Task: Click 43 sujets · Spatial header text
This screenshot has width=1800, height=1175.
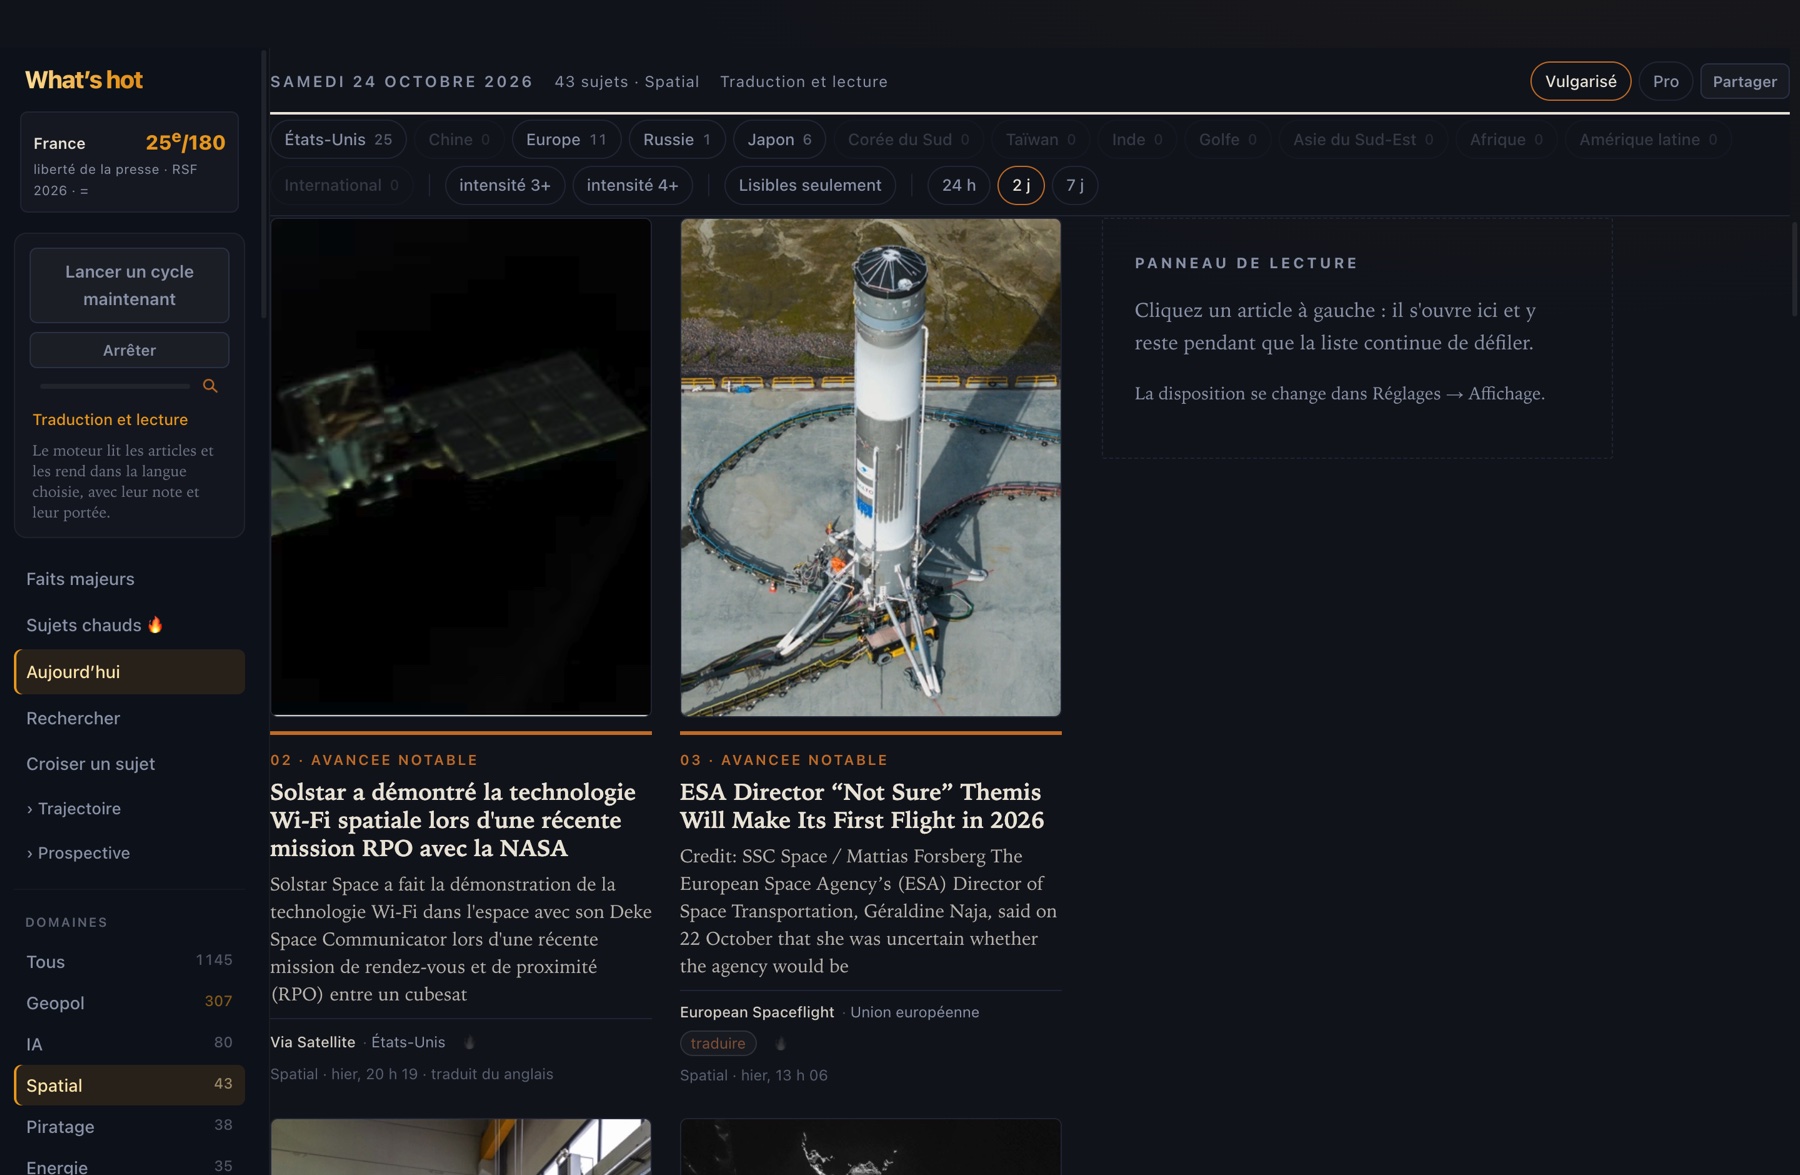Action: pyautogui.click(x=627, y=82)
